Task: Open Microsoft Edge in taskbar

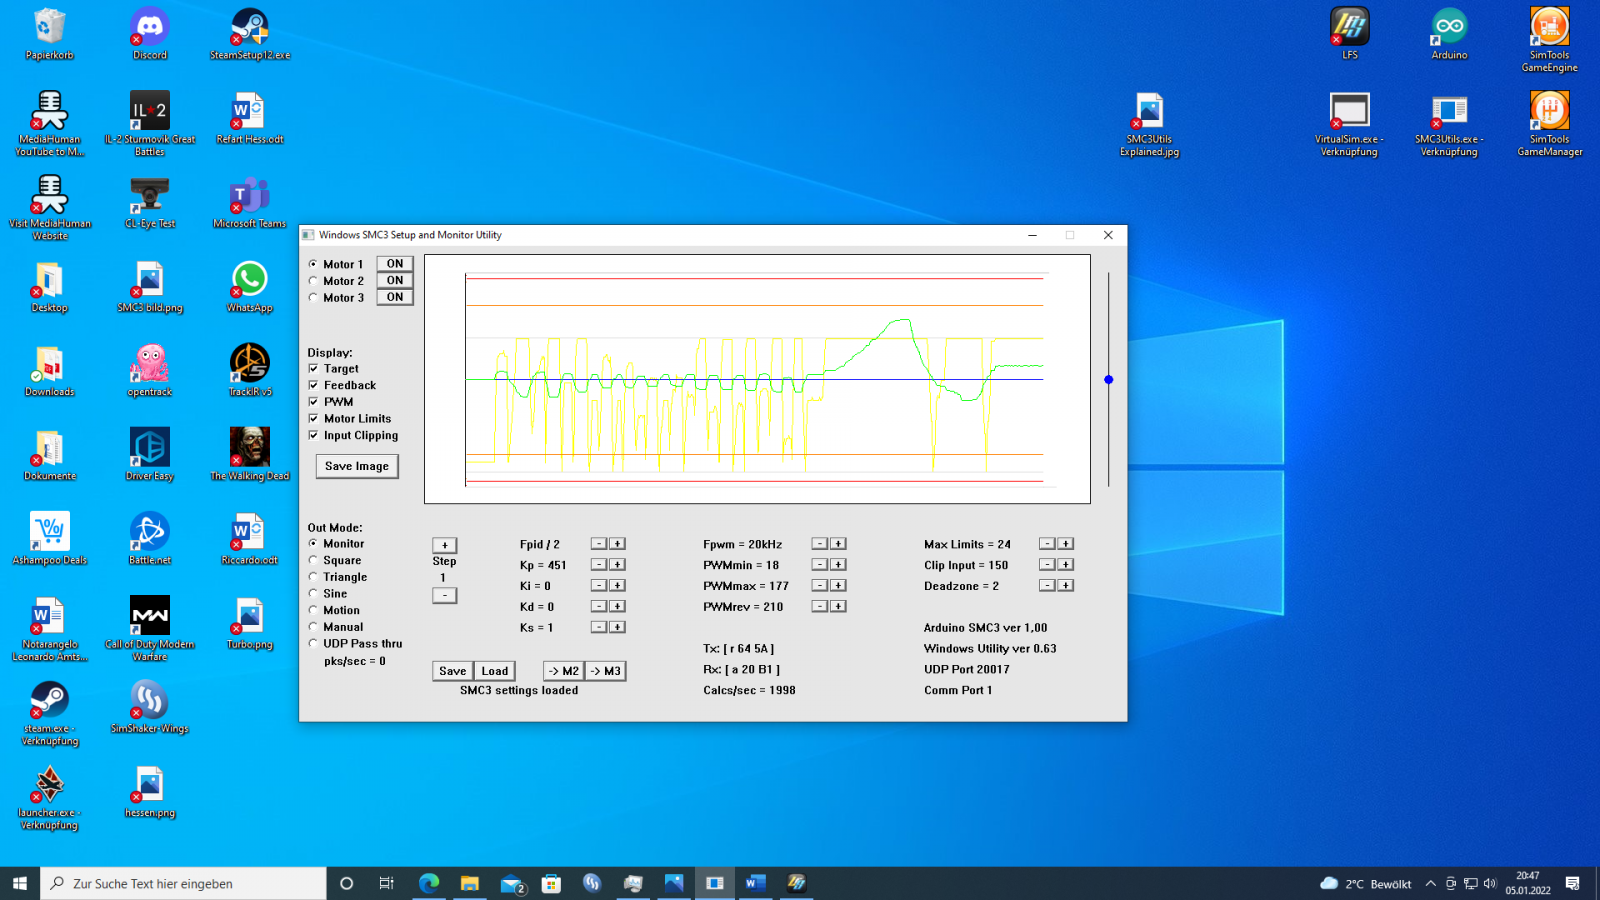Action: (x=429, y=883)
